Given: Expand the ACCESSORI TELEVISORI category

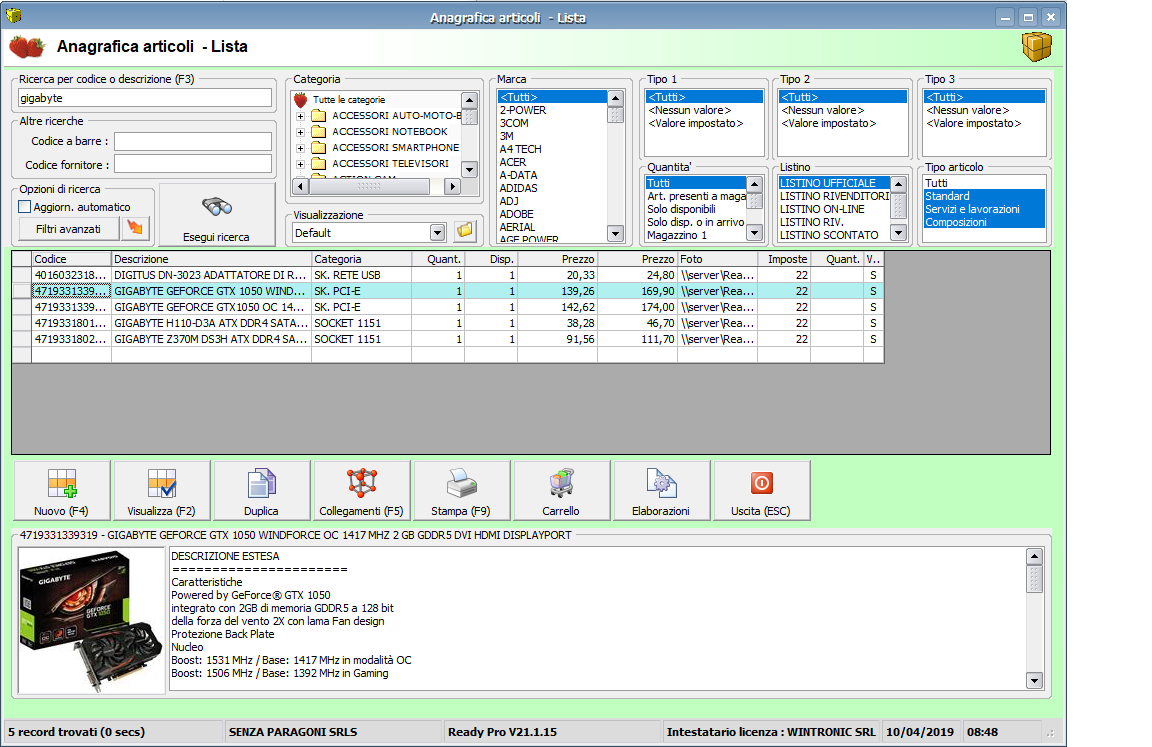Looking at the screenshot, I should [x=300, y=165].
